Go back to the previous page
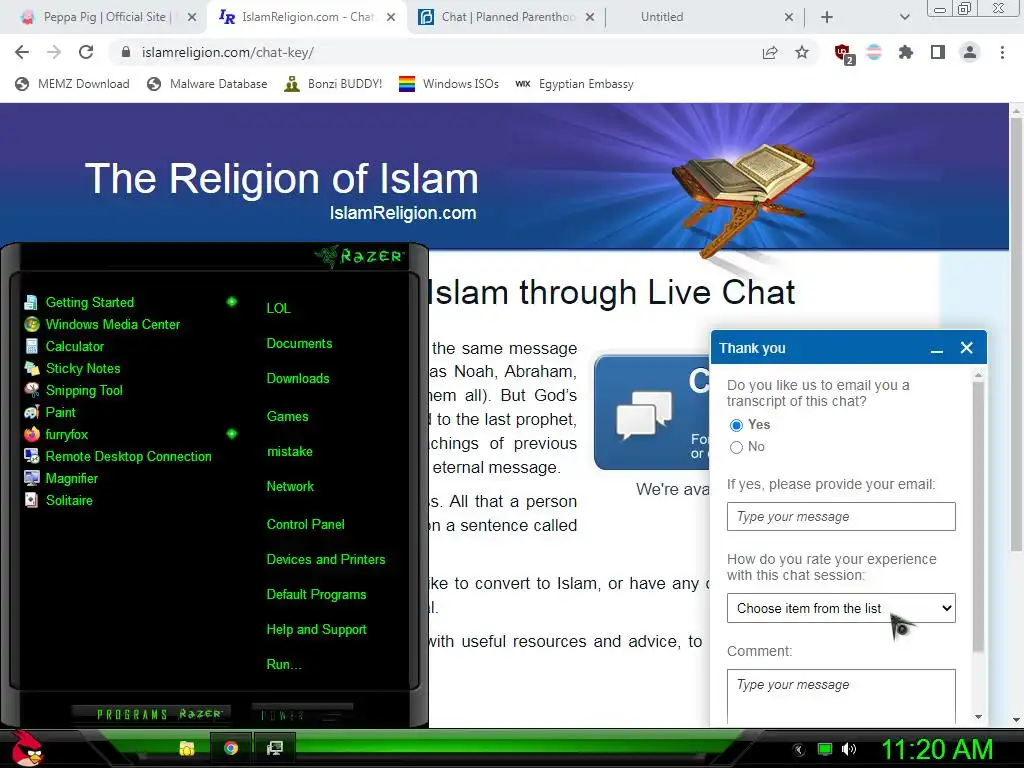Screen dimensions: 1024x768 (x=22, y=52)
